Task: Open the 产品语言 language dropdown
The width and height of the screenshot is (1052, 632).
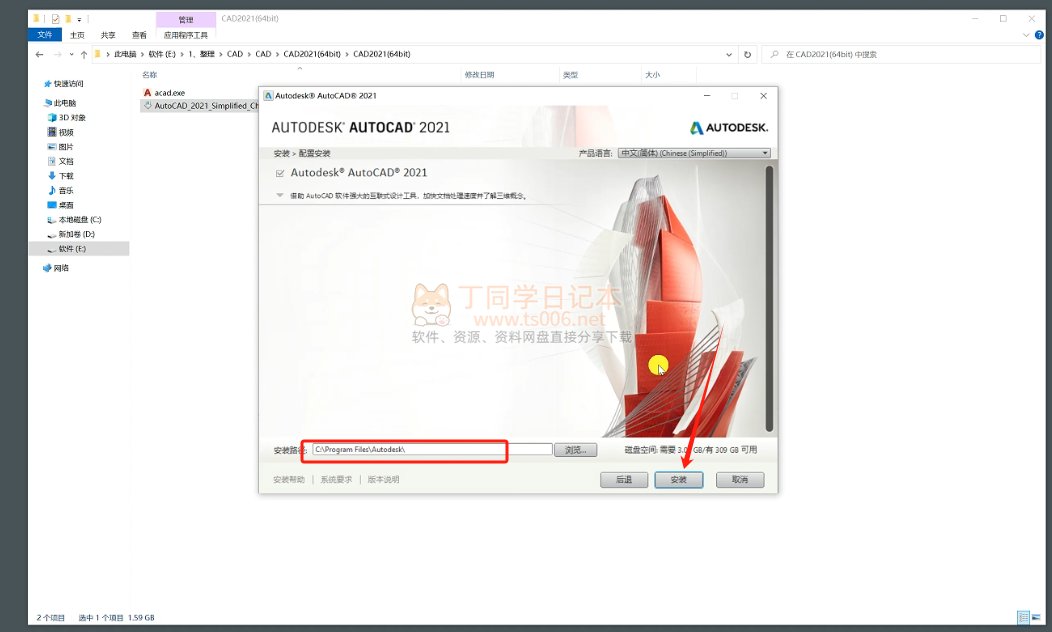Action: click(x=694, y=153)
